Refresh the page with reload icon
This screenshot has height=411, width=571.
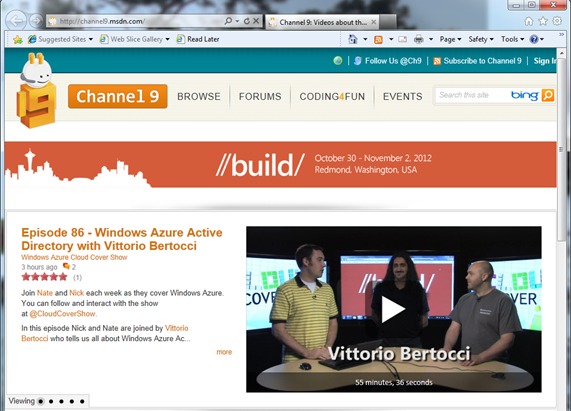point(247,21)
